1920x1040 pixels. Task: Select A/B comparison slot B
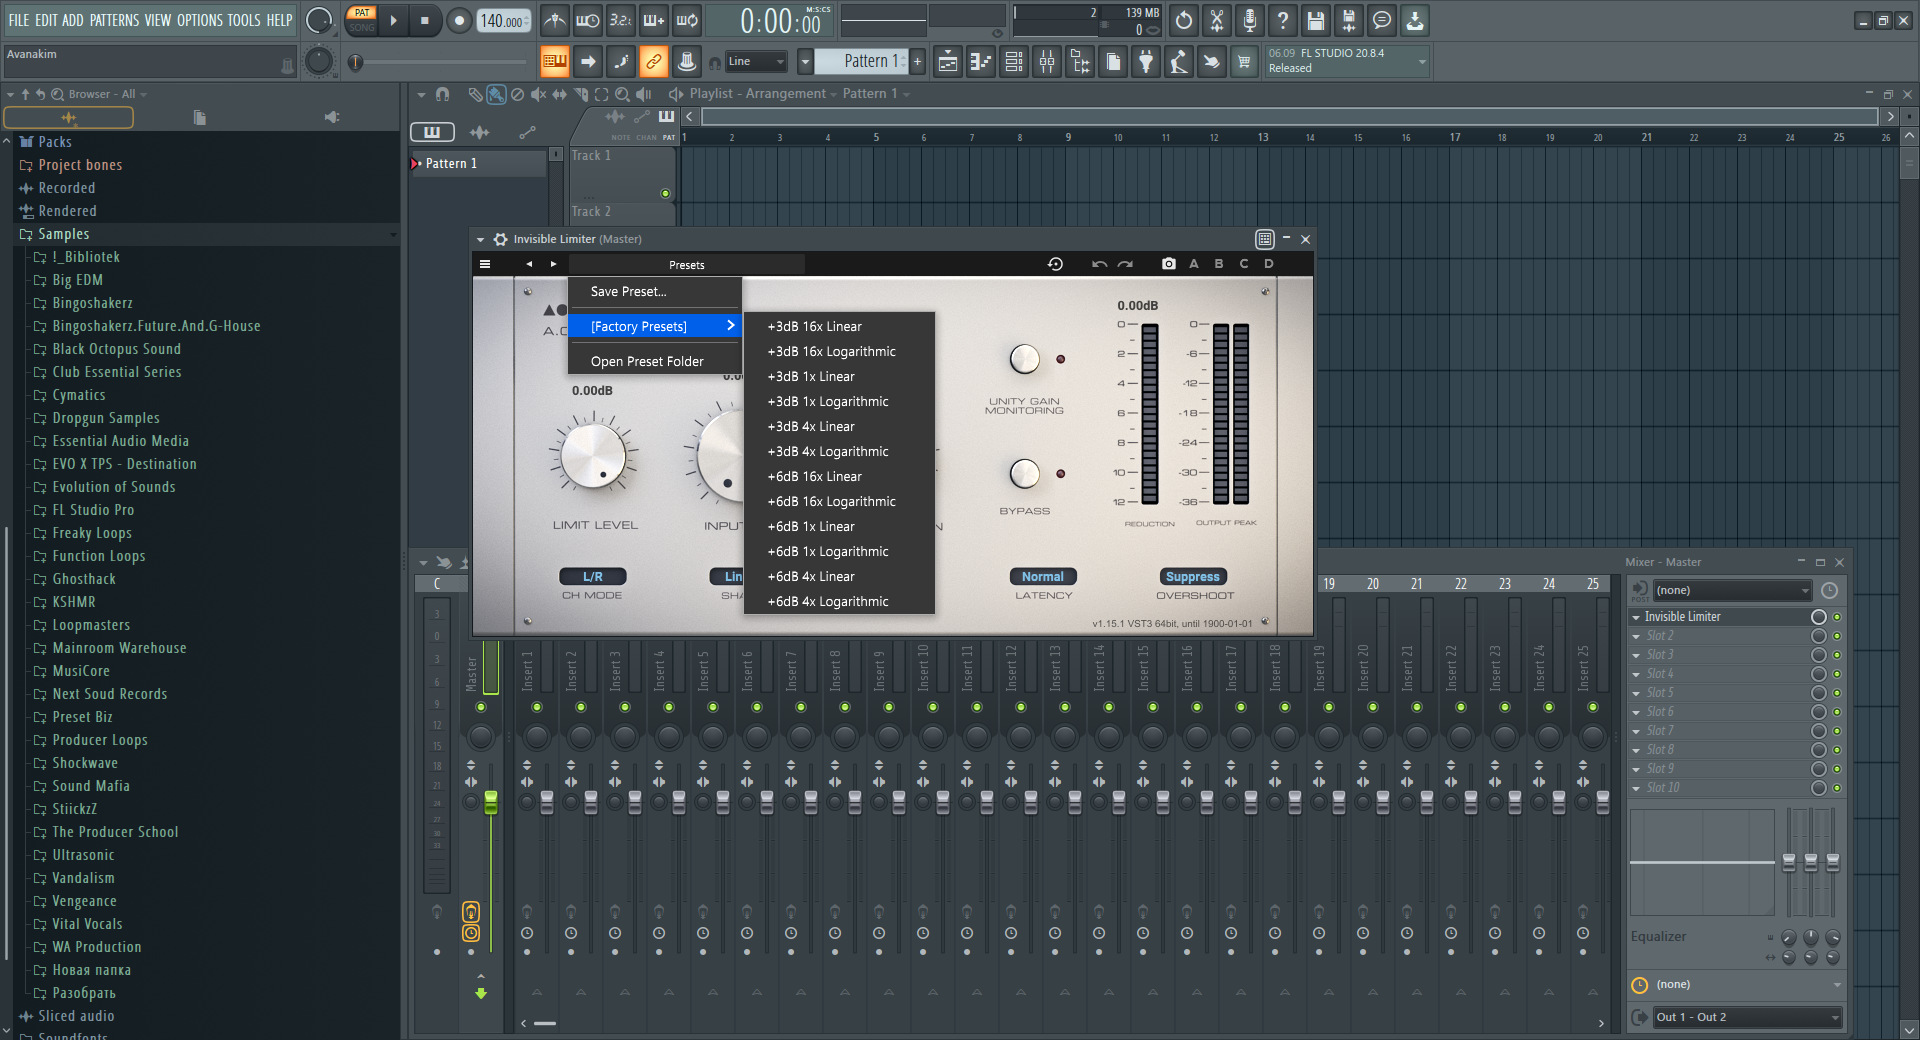tap(1219, 264)
